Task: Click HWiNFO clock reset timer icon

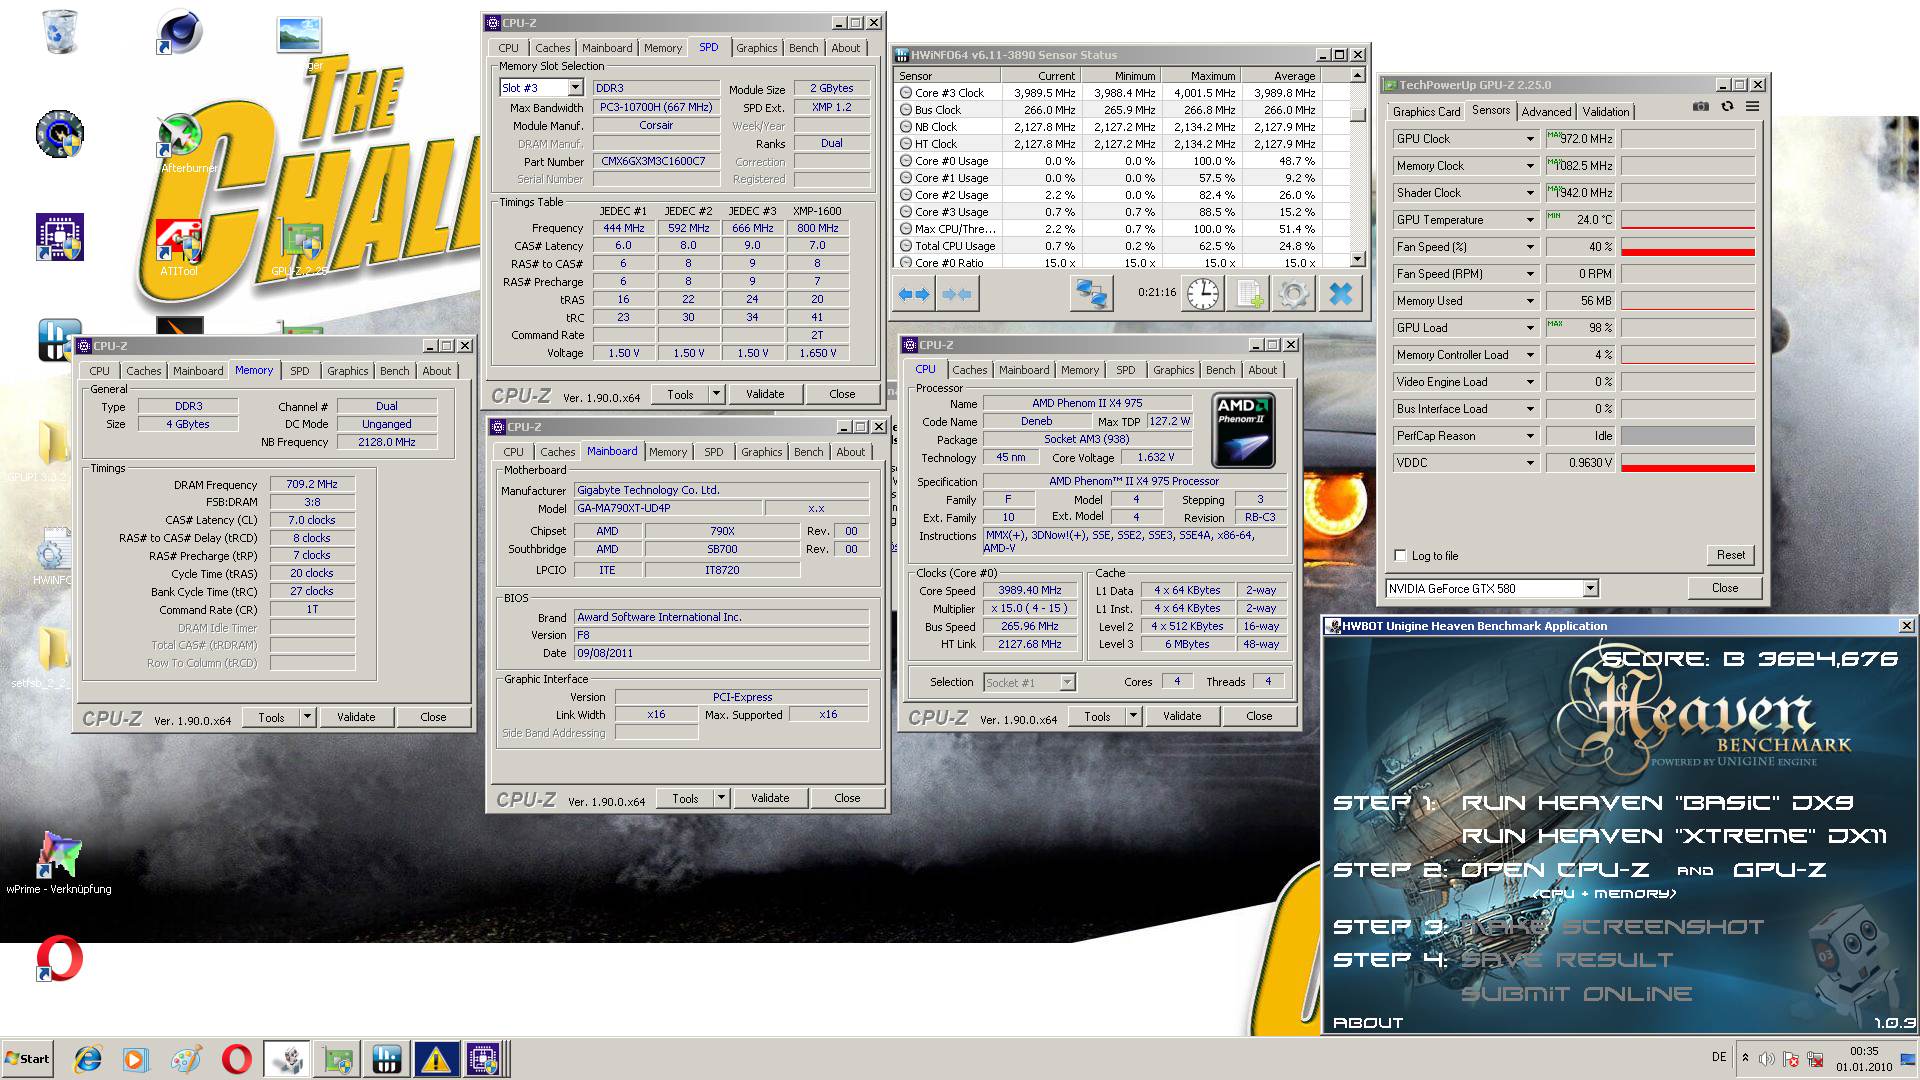Action: coord(1203,294)
